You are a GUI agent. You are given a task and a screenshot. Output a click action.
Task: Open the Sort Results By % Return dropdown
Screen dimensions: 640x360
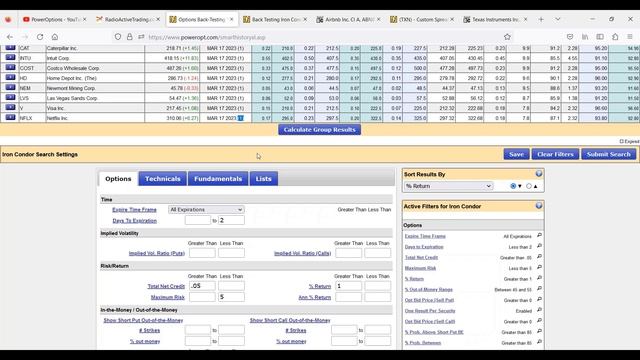[x=448, y=186]
